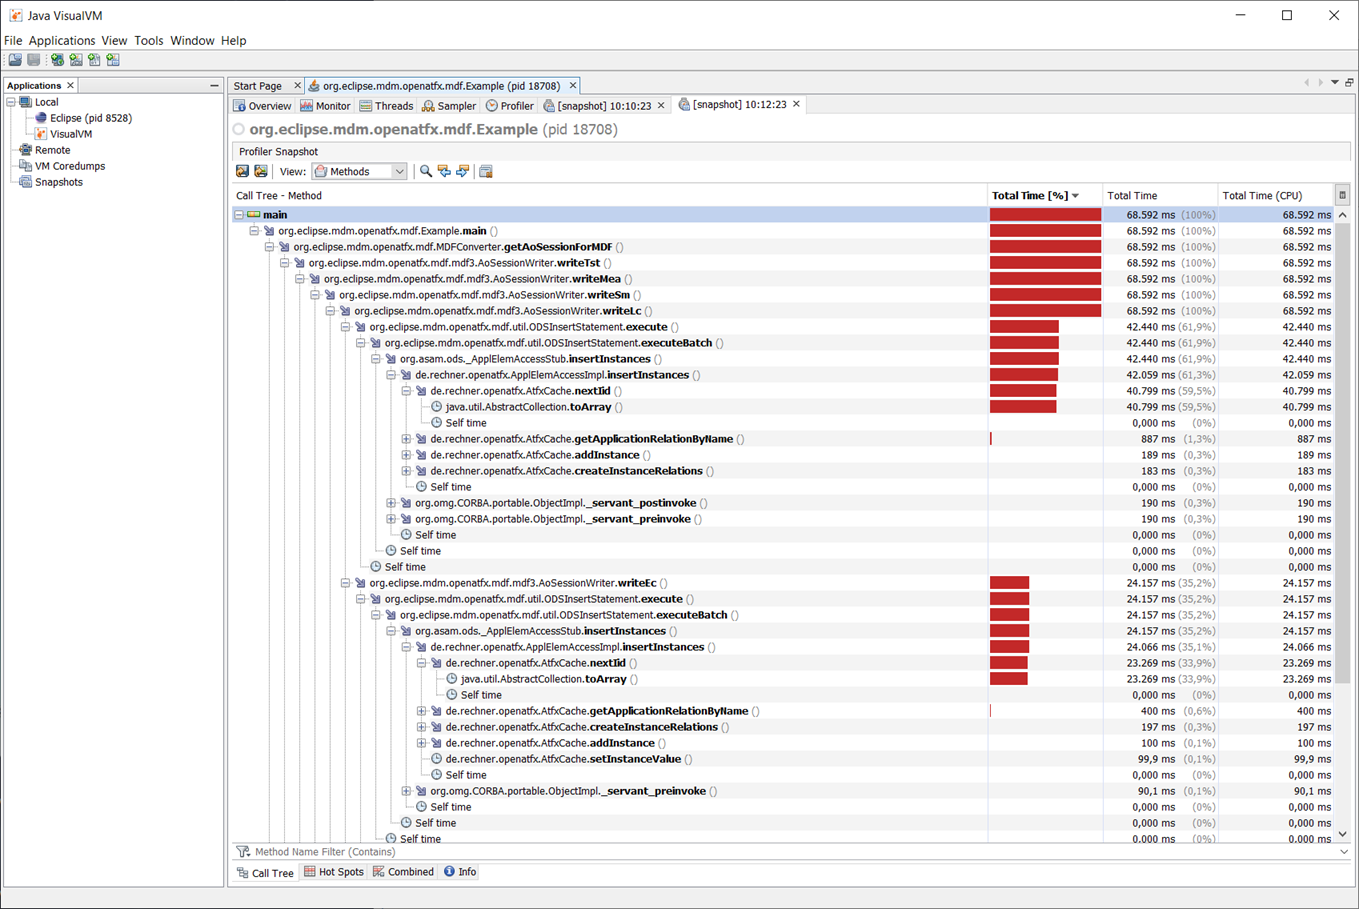Switch to the Threads tab
Screen dimensions: 1359x909
click(386, 106)
